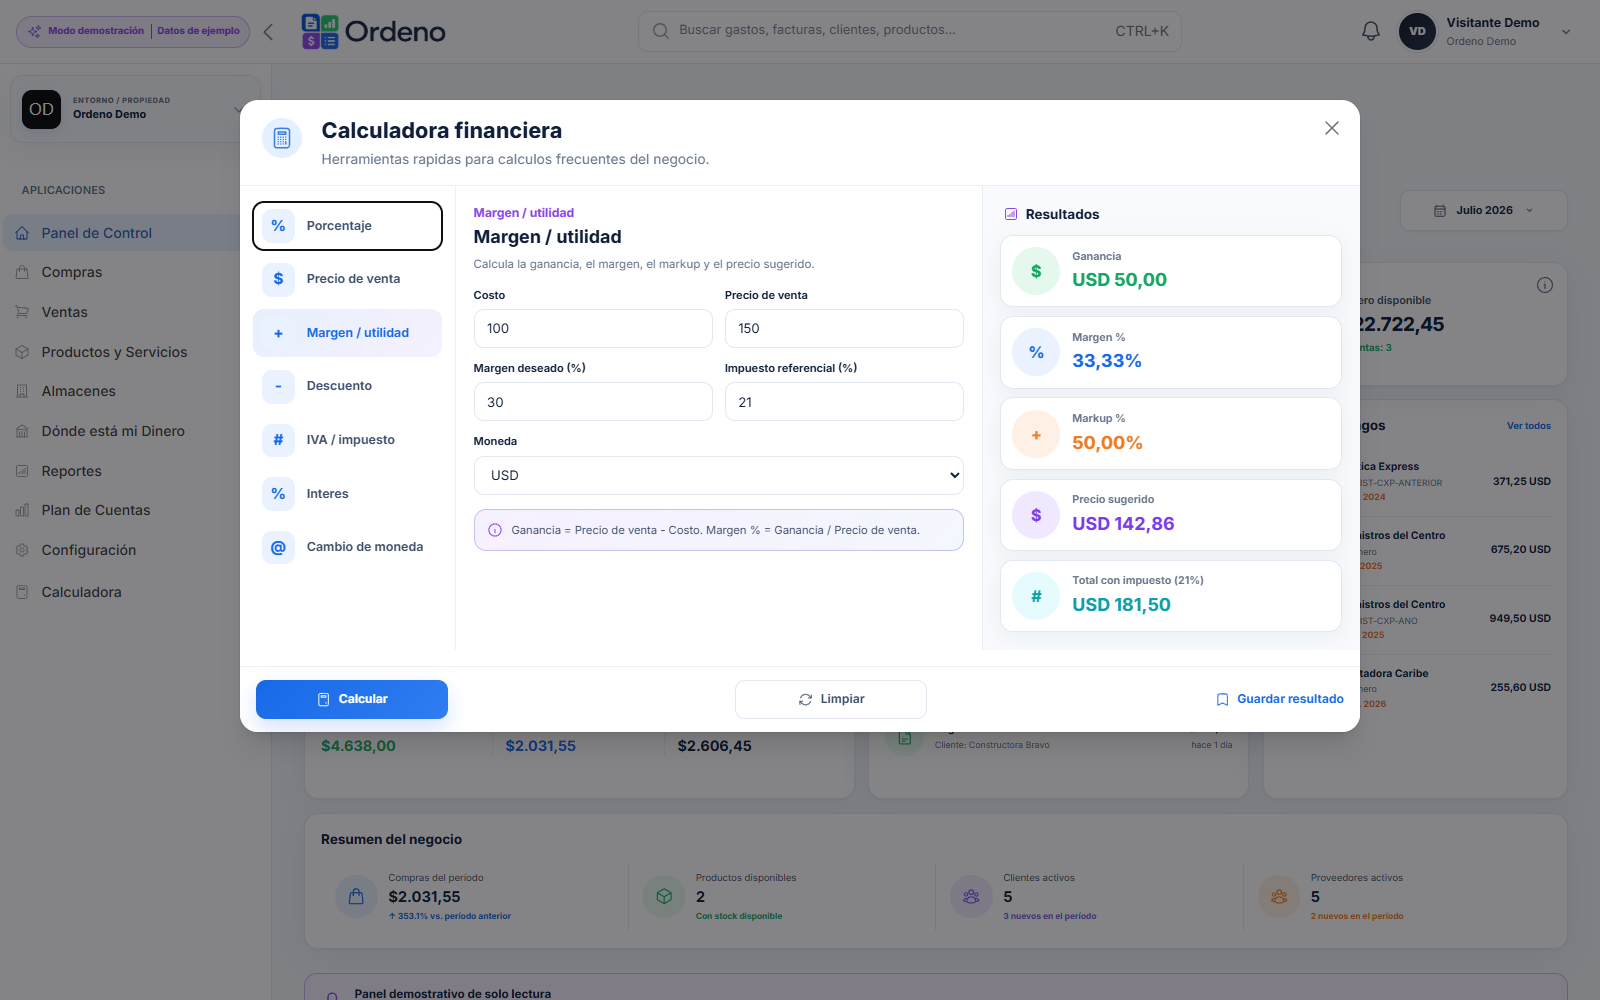Open the IVA / impuesto tab
Viewport: 1600px width, 1000px height.
tap(347, 440)
